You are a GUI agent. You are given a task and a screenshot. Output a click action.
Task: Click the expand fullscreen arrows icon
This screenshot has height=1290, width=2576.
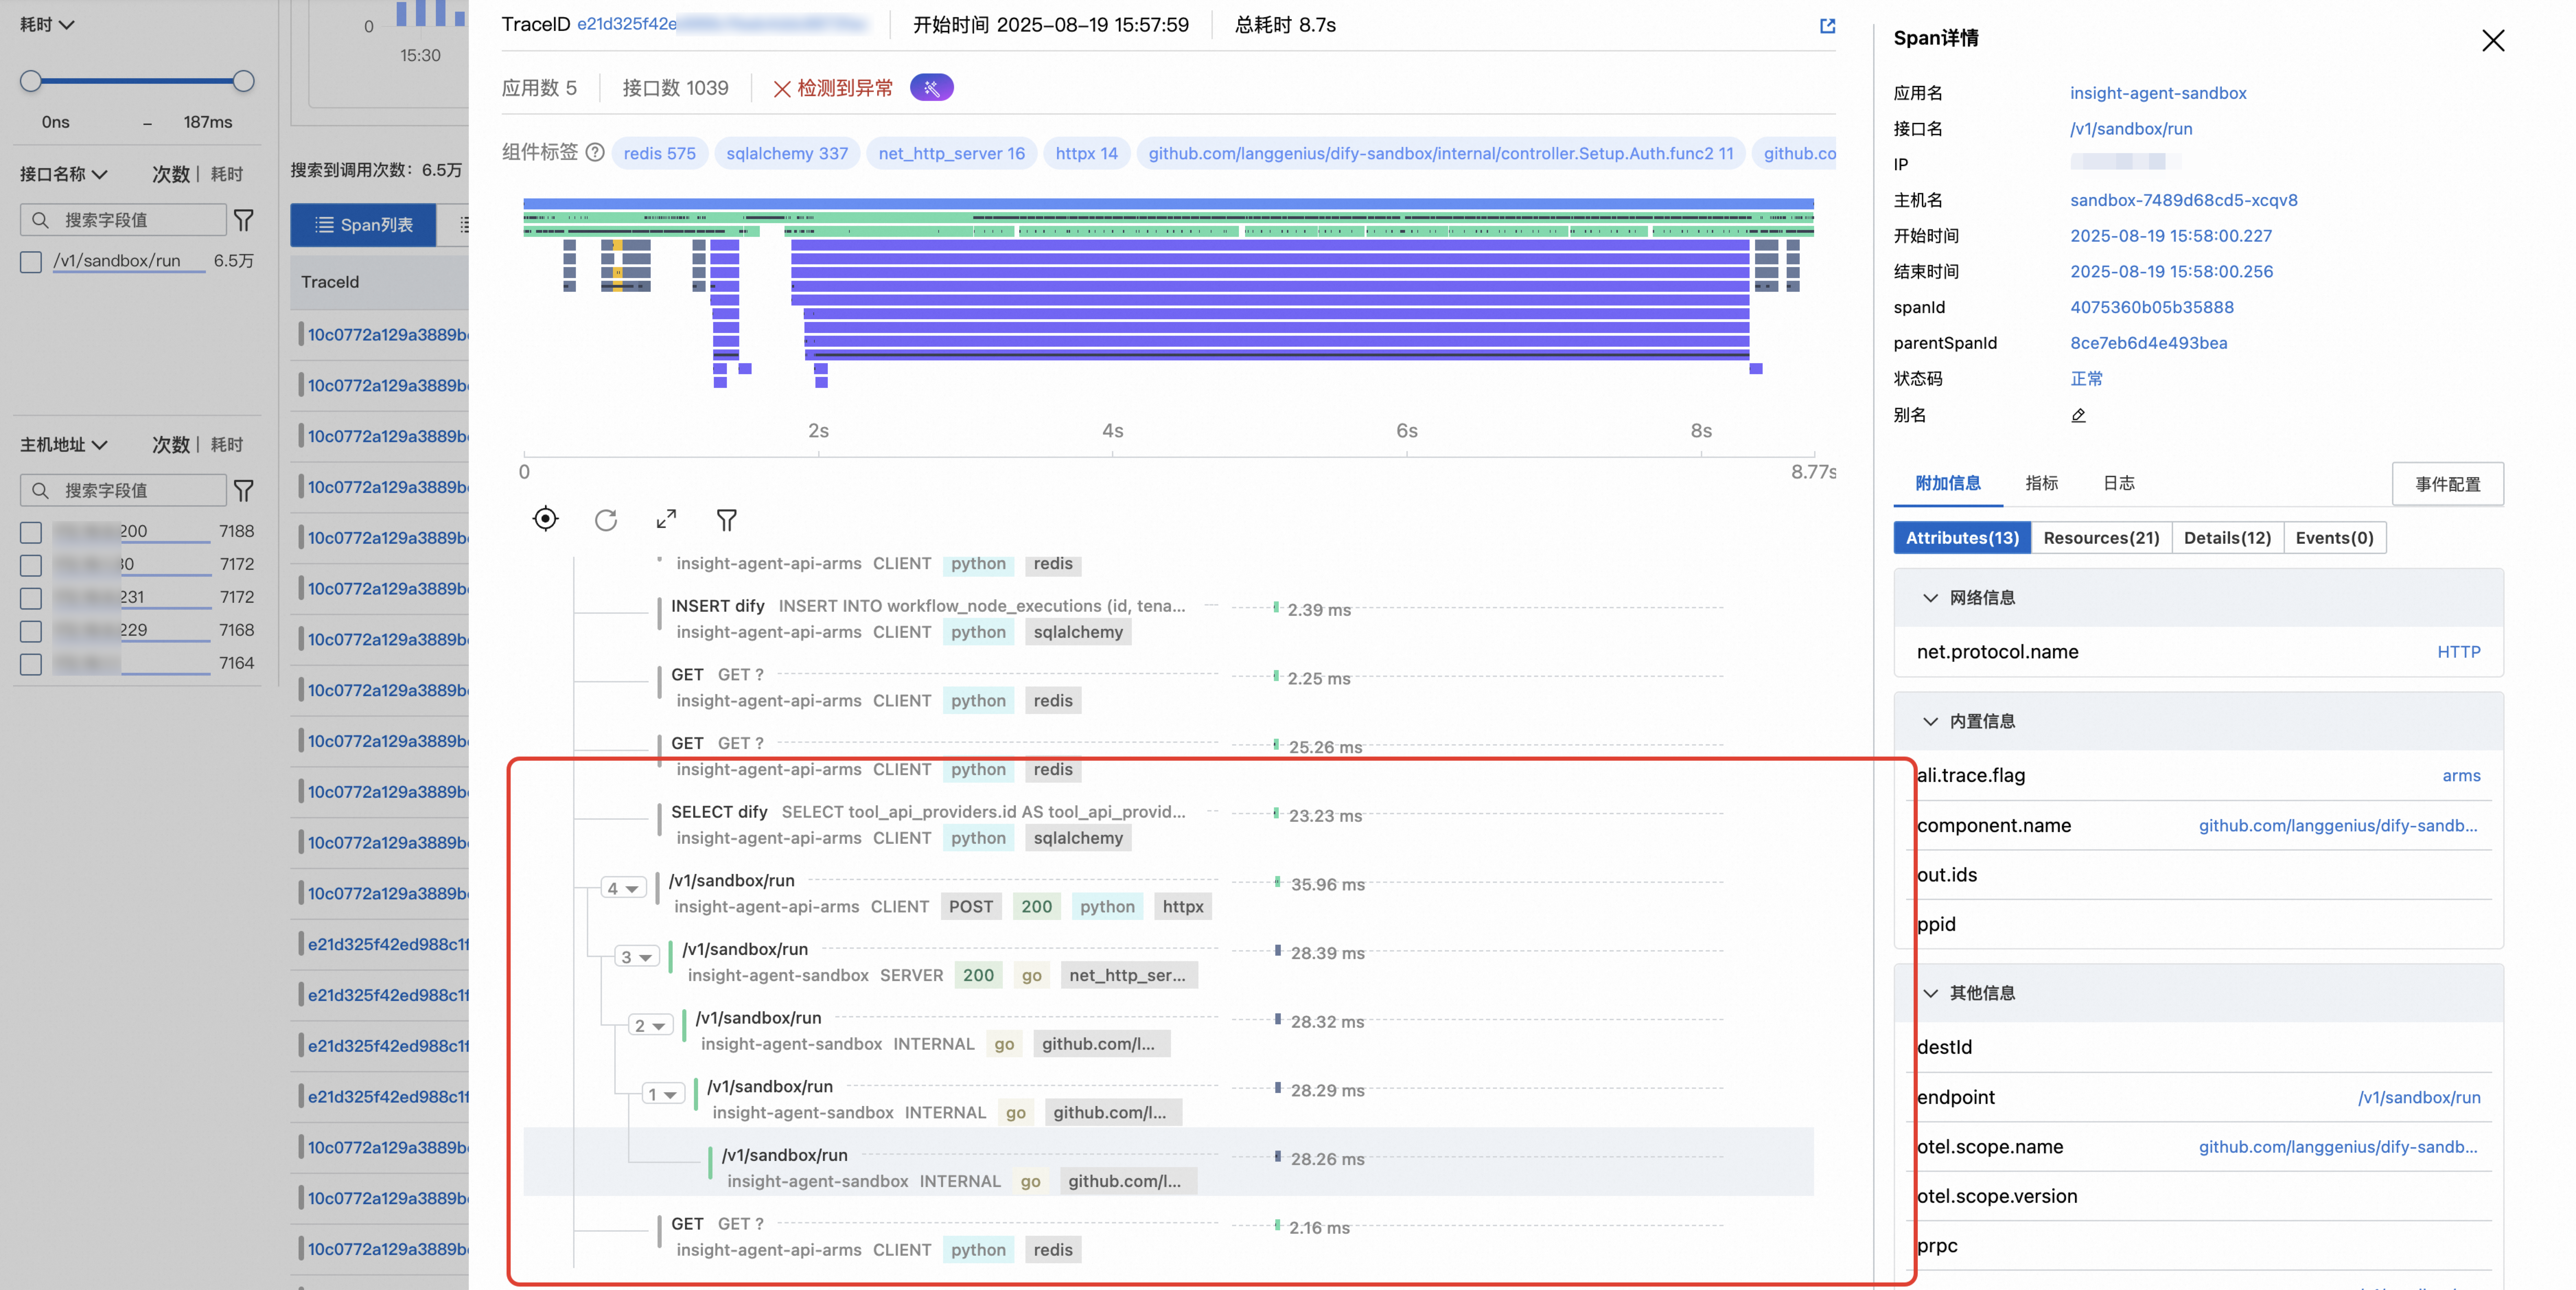click(666, 519)
